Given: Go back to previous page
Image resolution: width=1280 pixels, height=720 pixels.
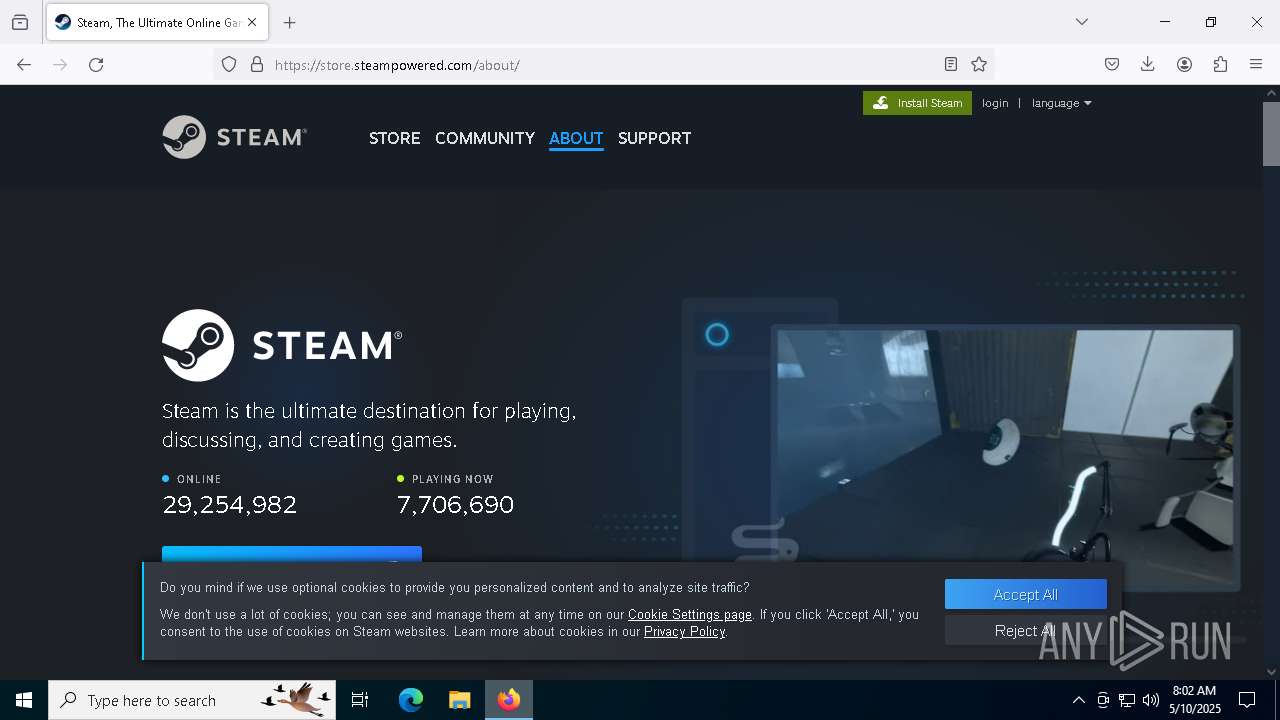Looking at the screenshot, I should click(x=24, y=65).
